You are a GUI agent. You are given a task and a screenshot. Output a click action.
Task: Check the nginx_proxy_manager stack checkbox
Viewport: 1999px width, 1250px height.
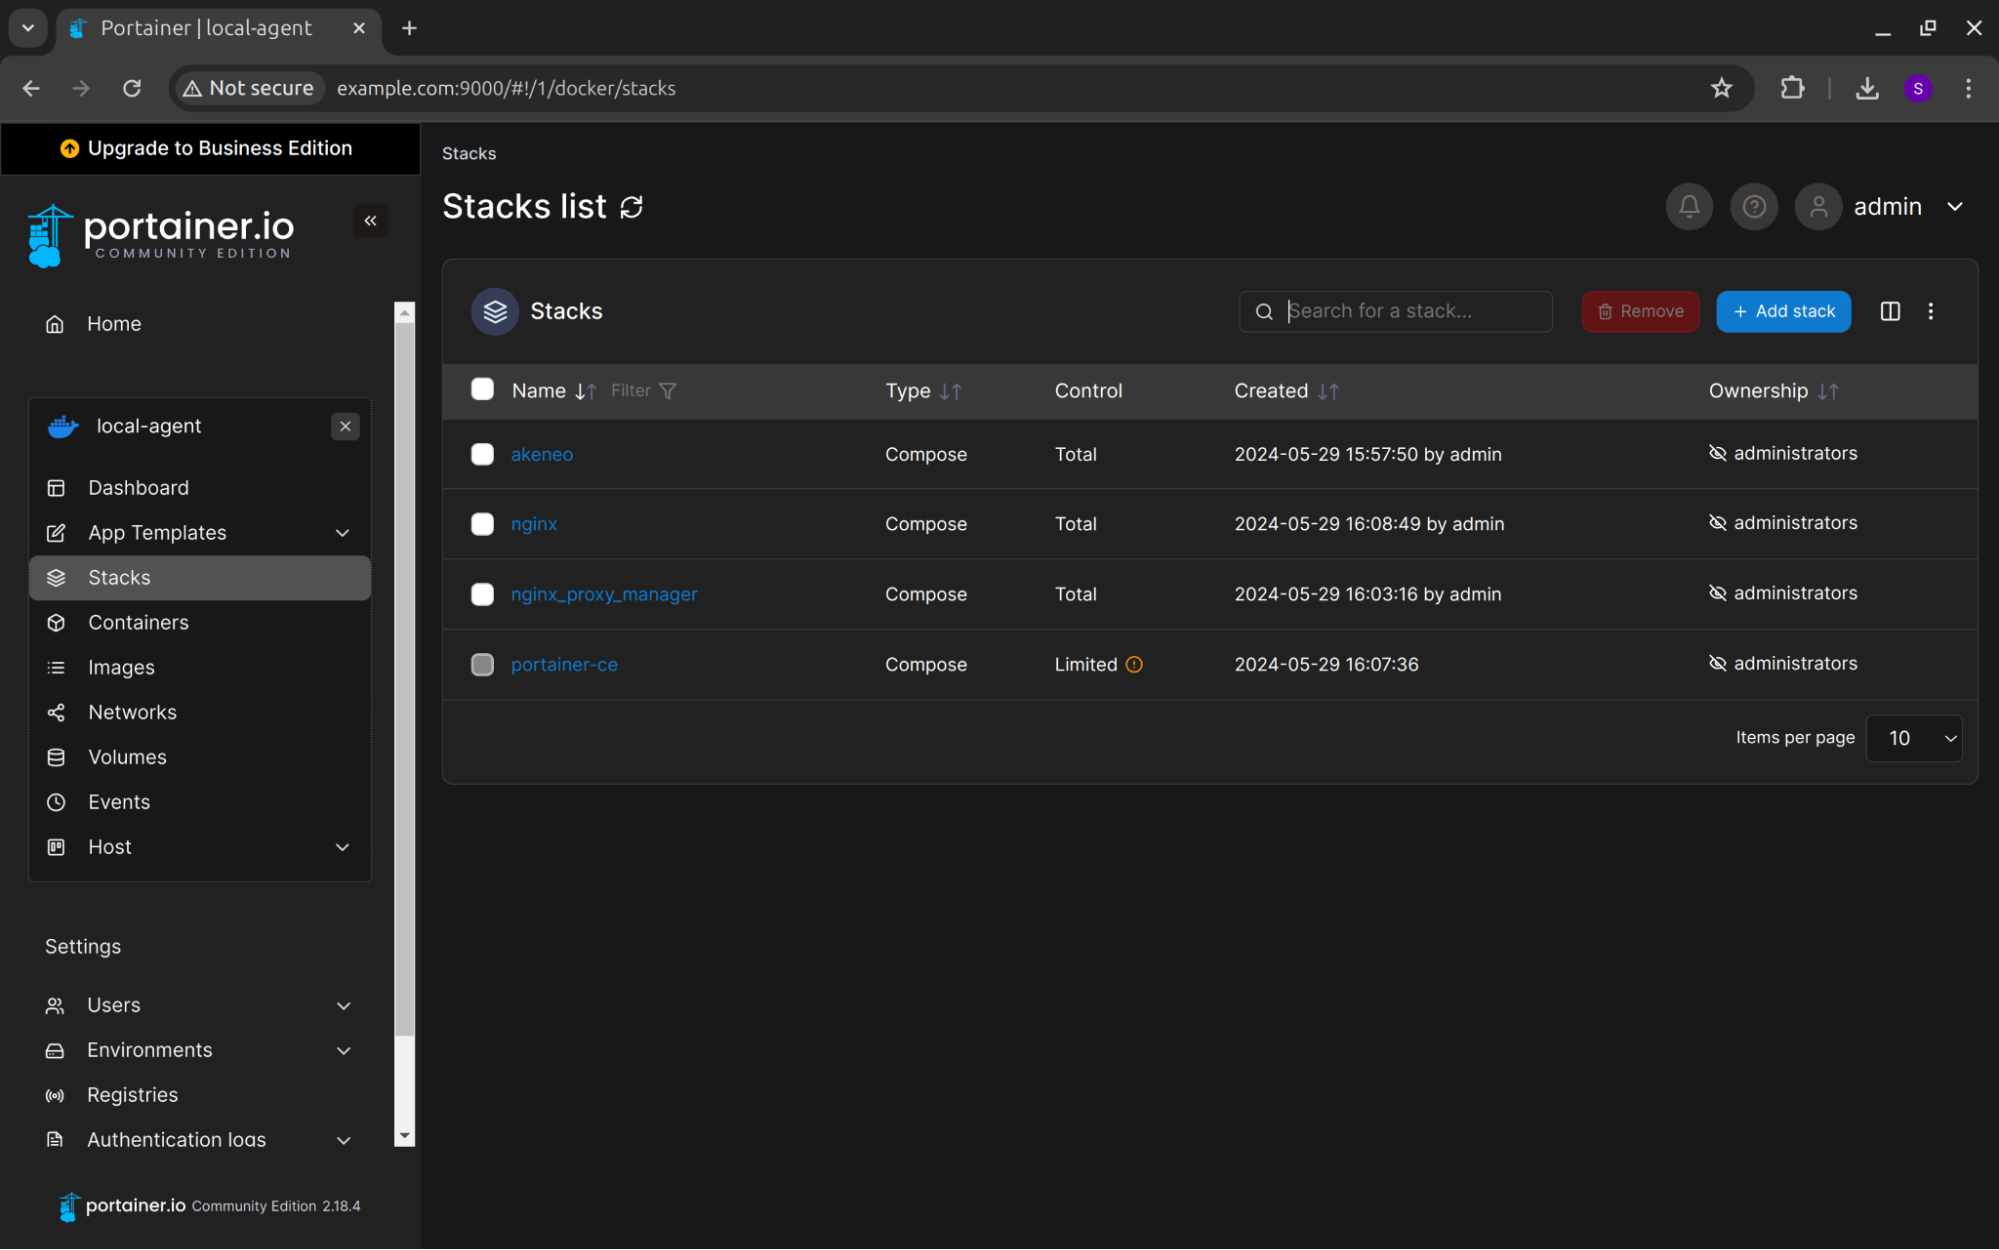(x=482, y=594)
